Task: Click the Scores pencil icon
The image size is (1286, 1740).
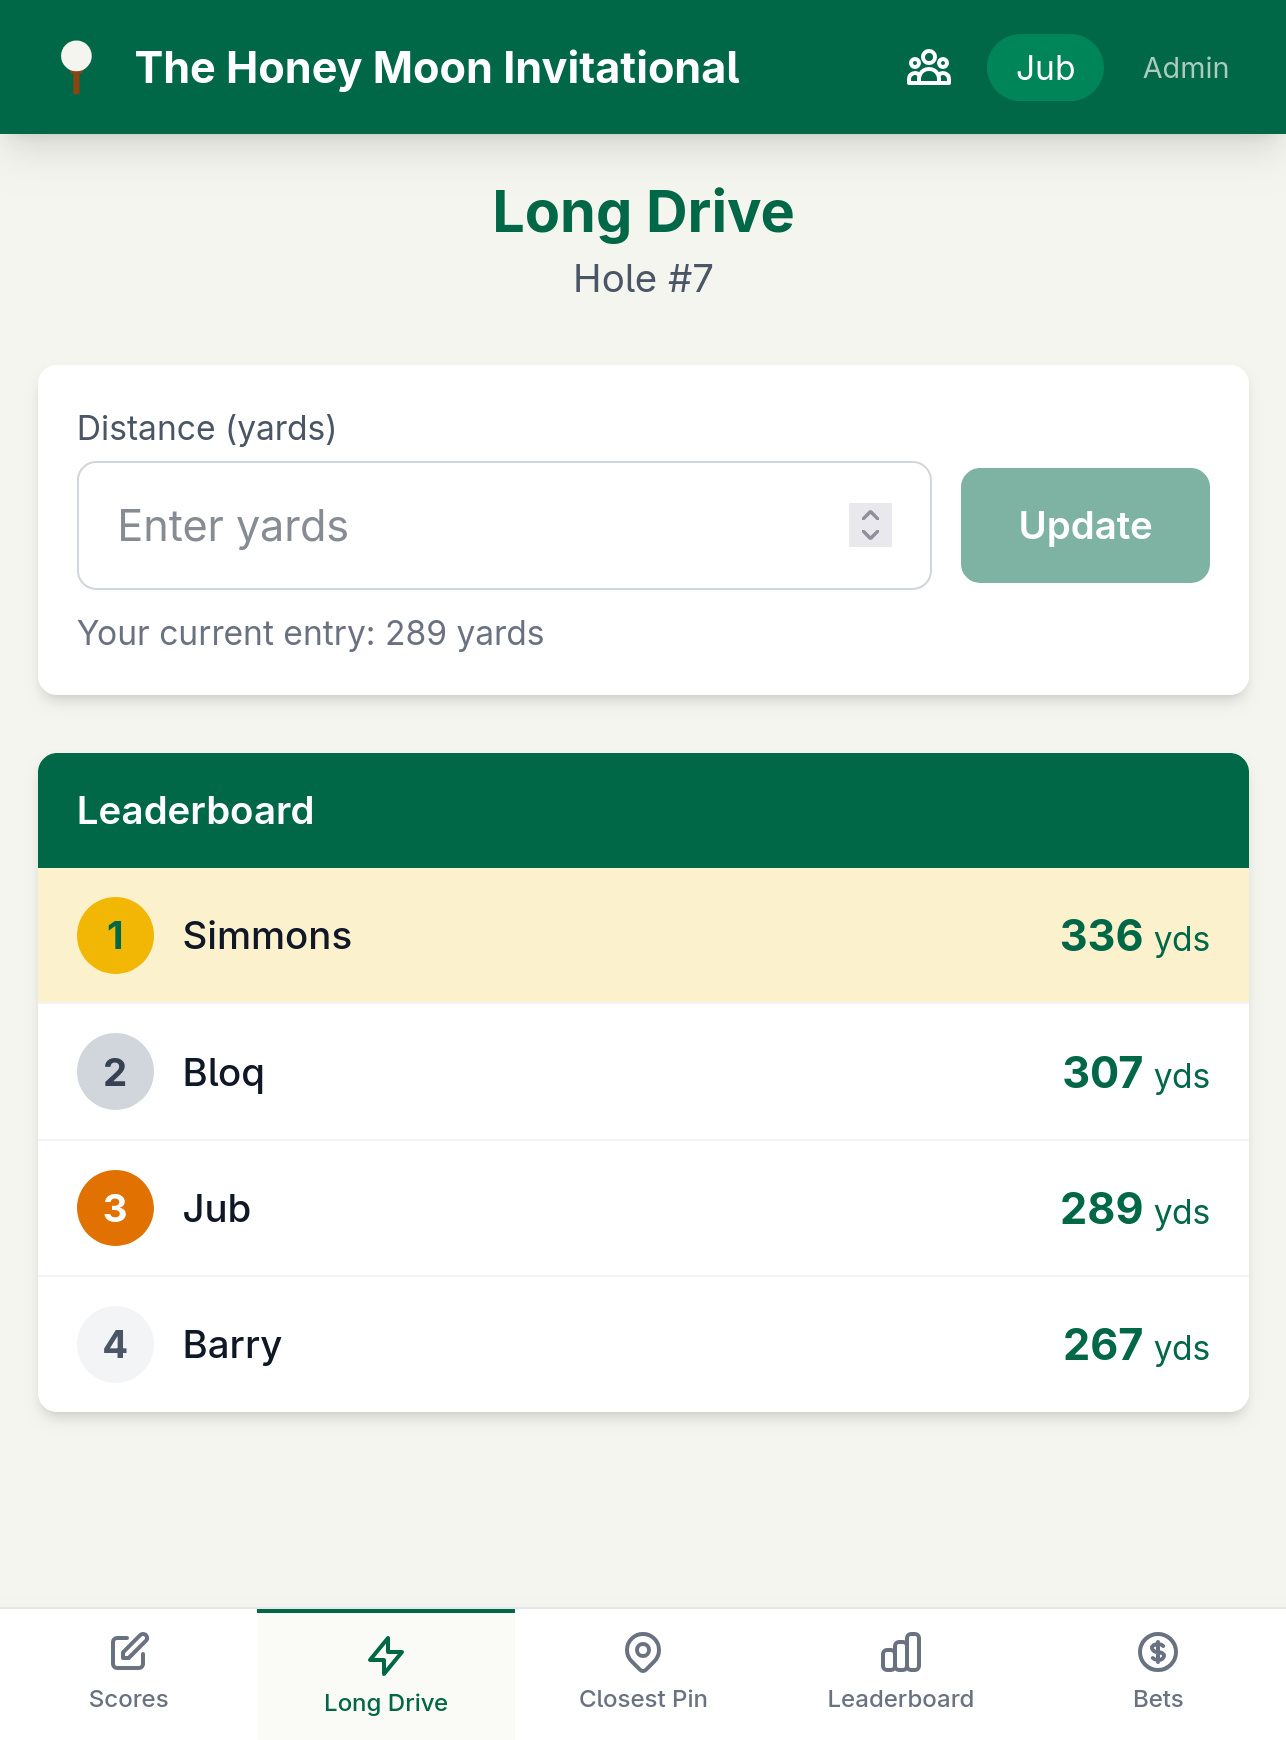Action: pos(129,1652)
